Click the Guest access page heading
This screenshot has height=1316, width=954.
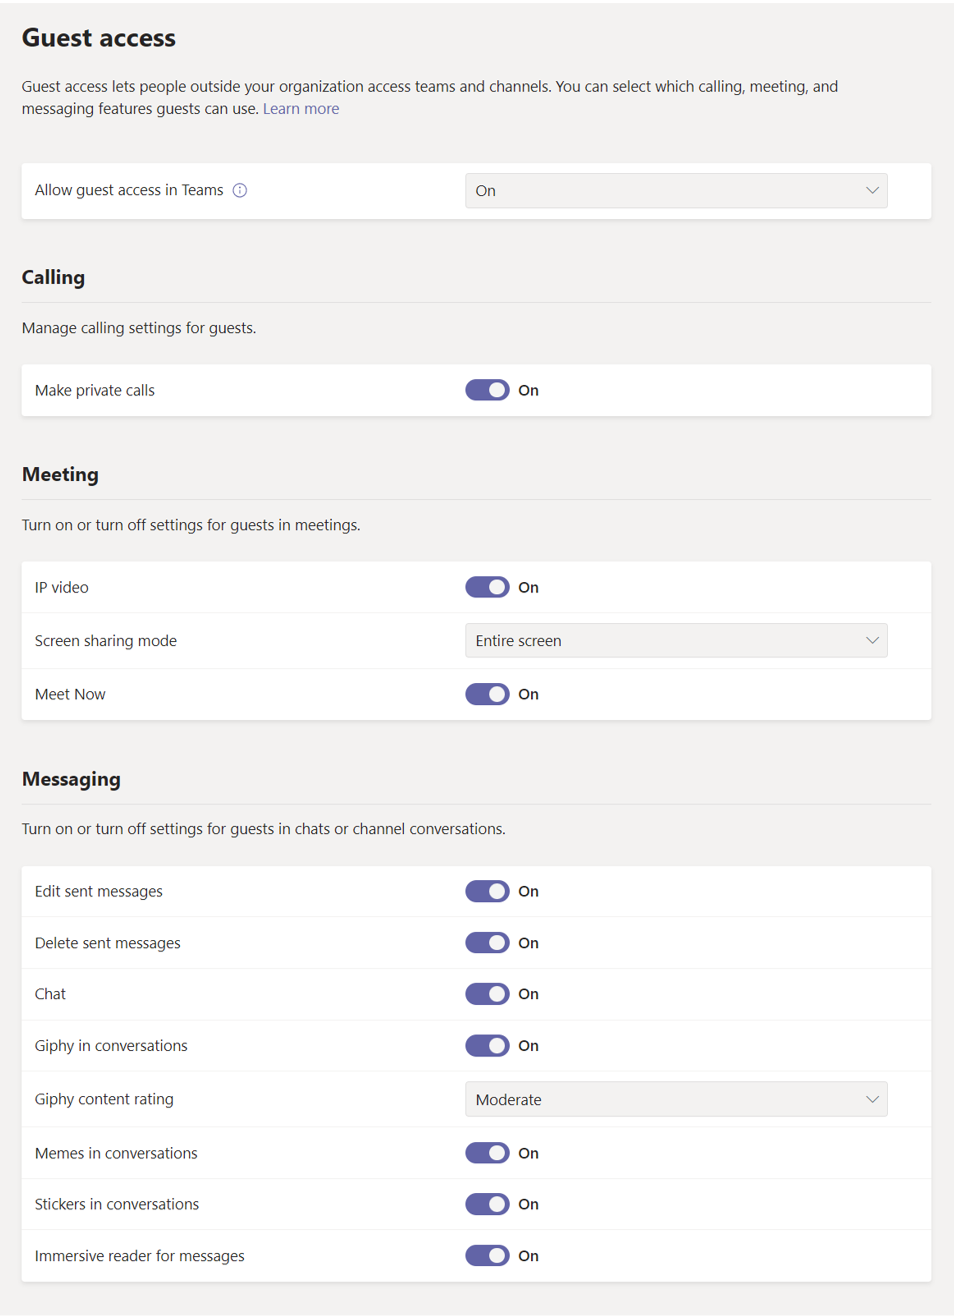(98, 38)
